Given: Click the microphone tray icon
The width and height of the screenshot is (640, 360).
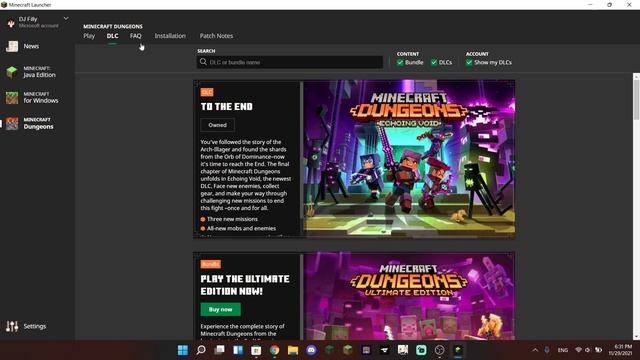Looking at the screenshot, I should [x=547, y=350].
